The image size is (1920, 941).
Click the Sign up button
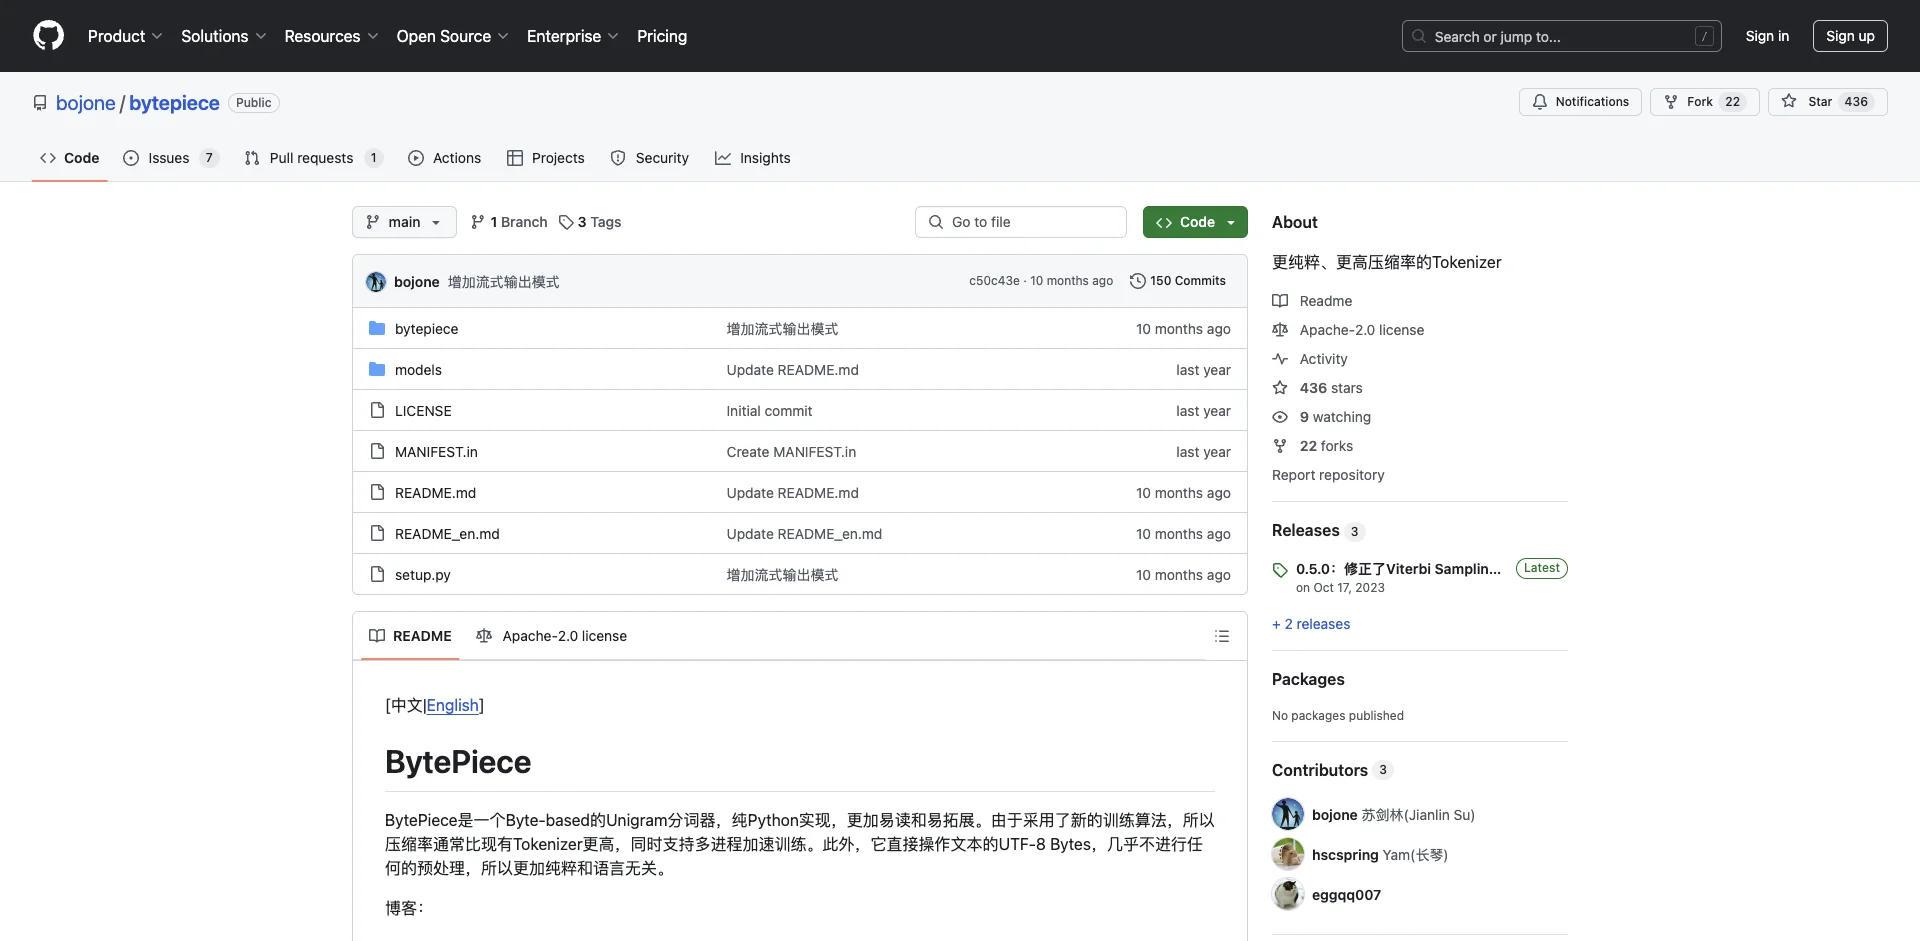click(1850, 36)
